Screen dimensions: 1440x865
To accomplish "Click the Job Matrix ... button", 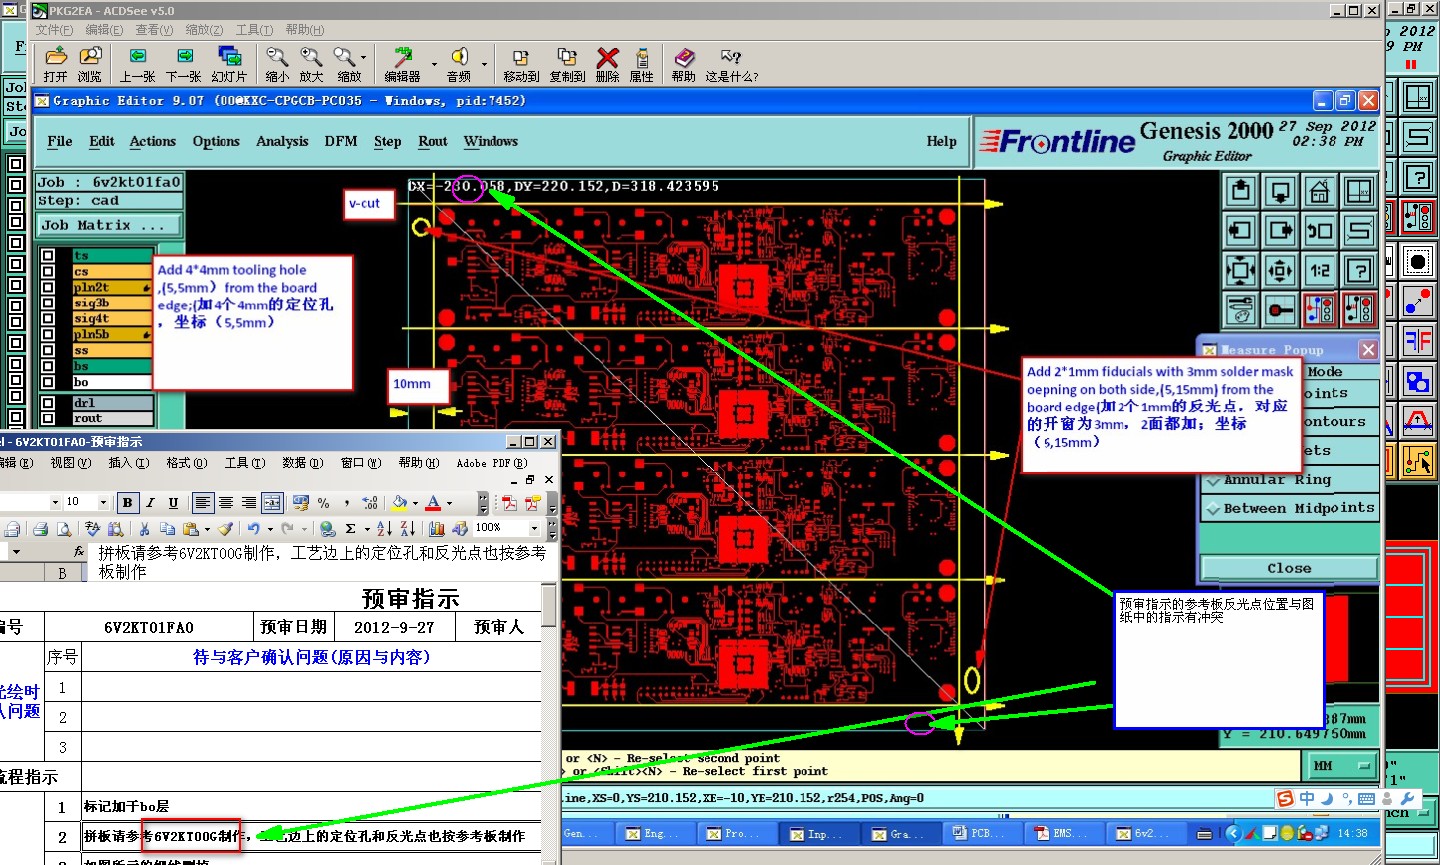I will pos(110,225).
